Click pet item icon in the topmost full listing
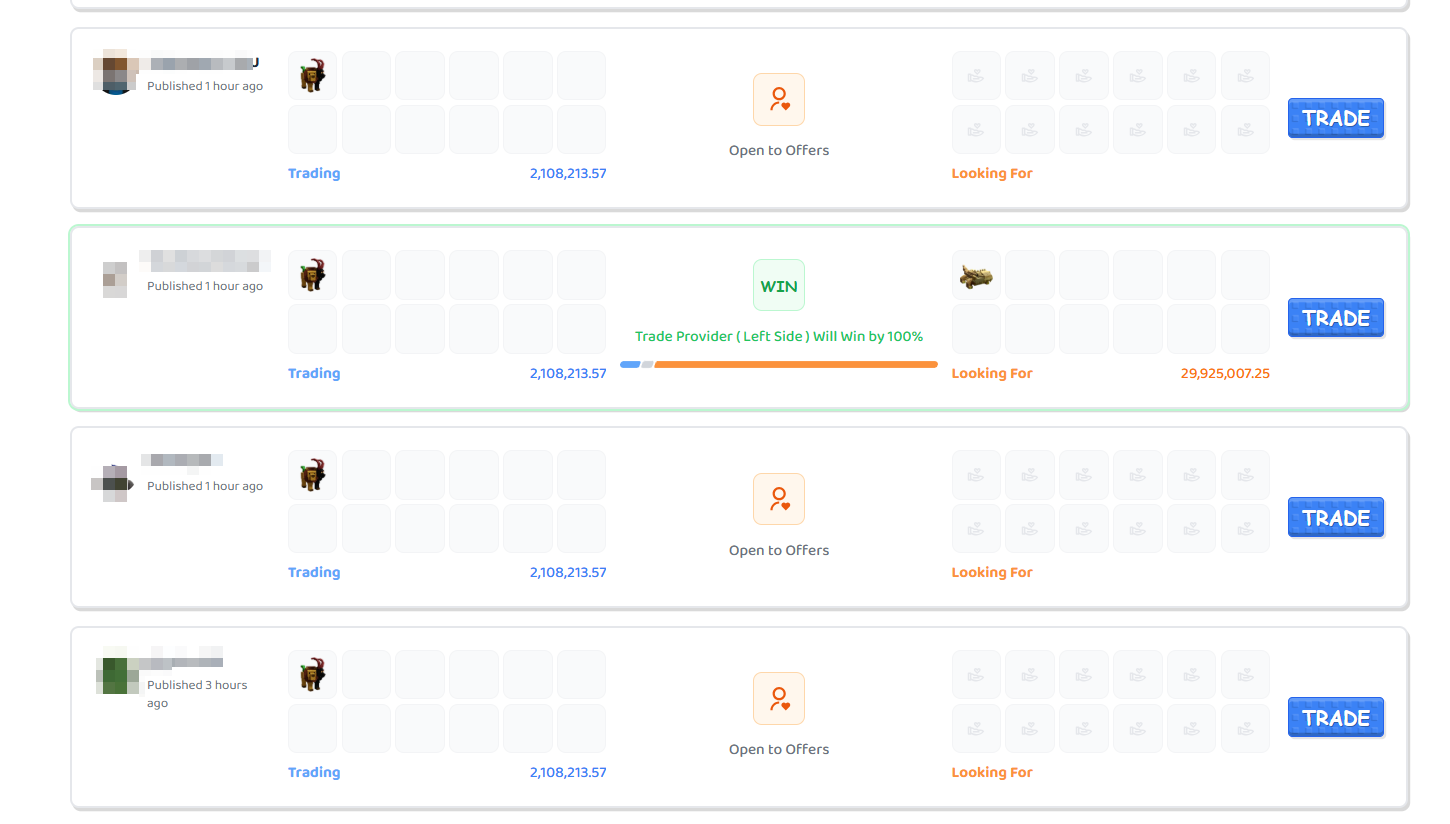Viewport: 1450px width, 824px height. tap(313, 76)
